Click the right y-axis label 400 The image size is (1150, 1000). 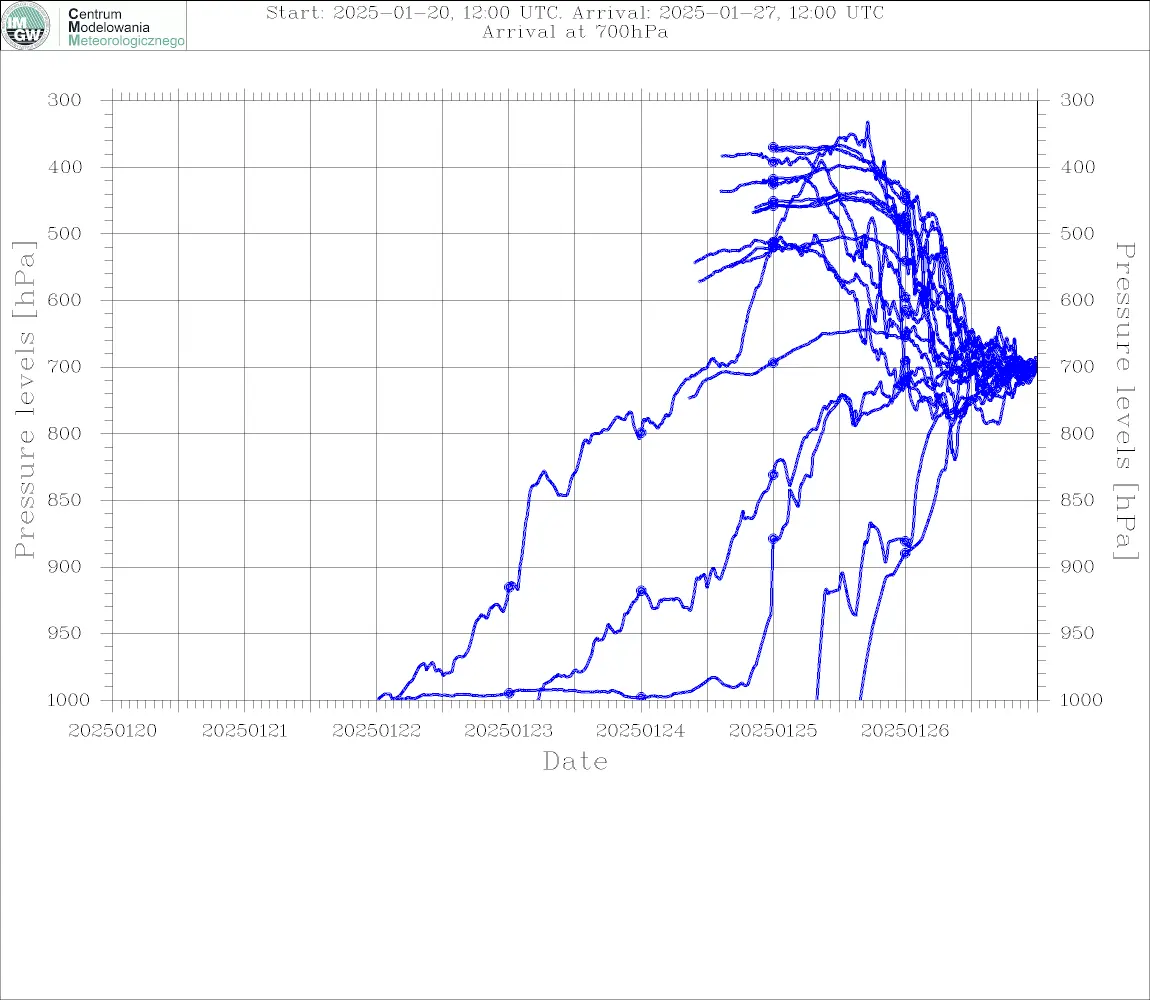tap(1077, 167)
